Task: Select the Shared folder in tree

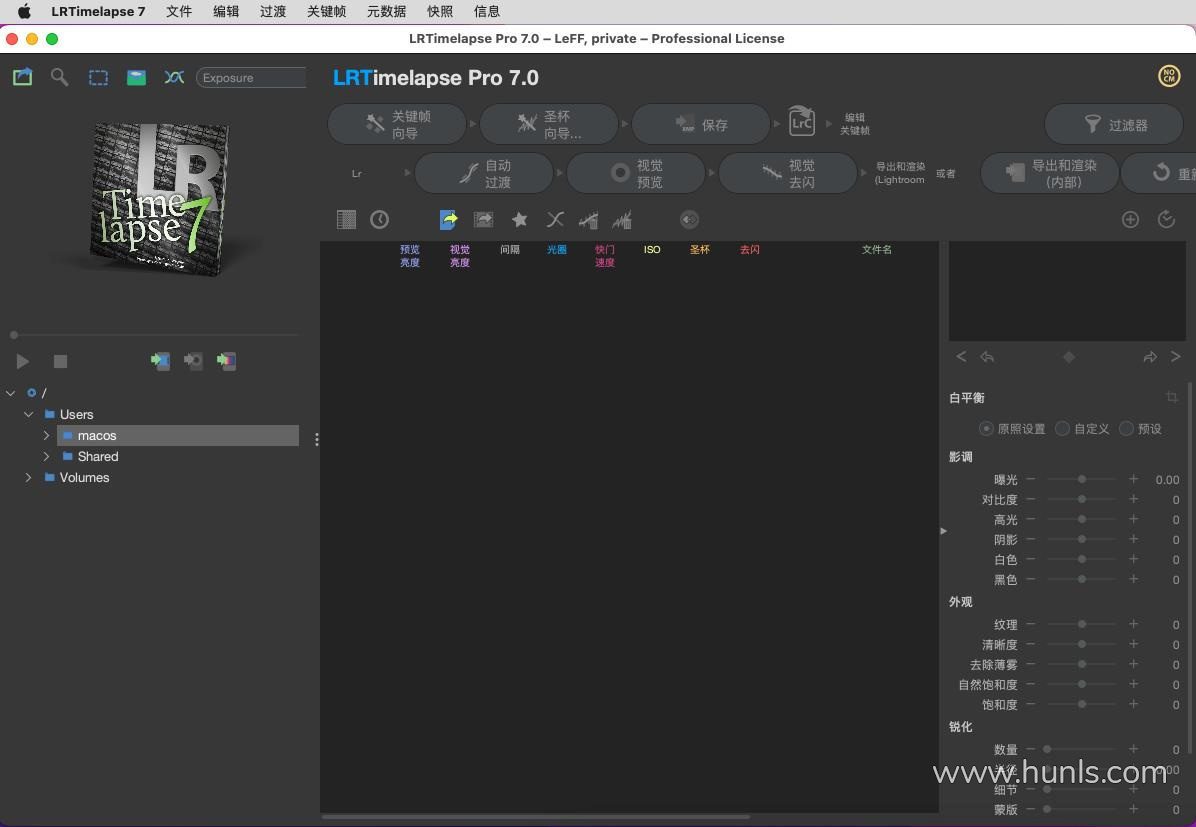Action: pos(98,456)
